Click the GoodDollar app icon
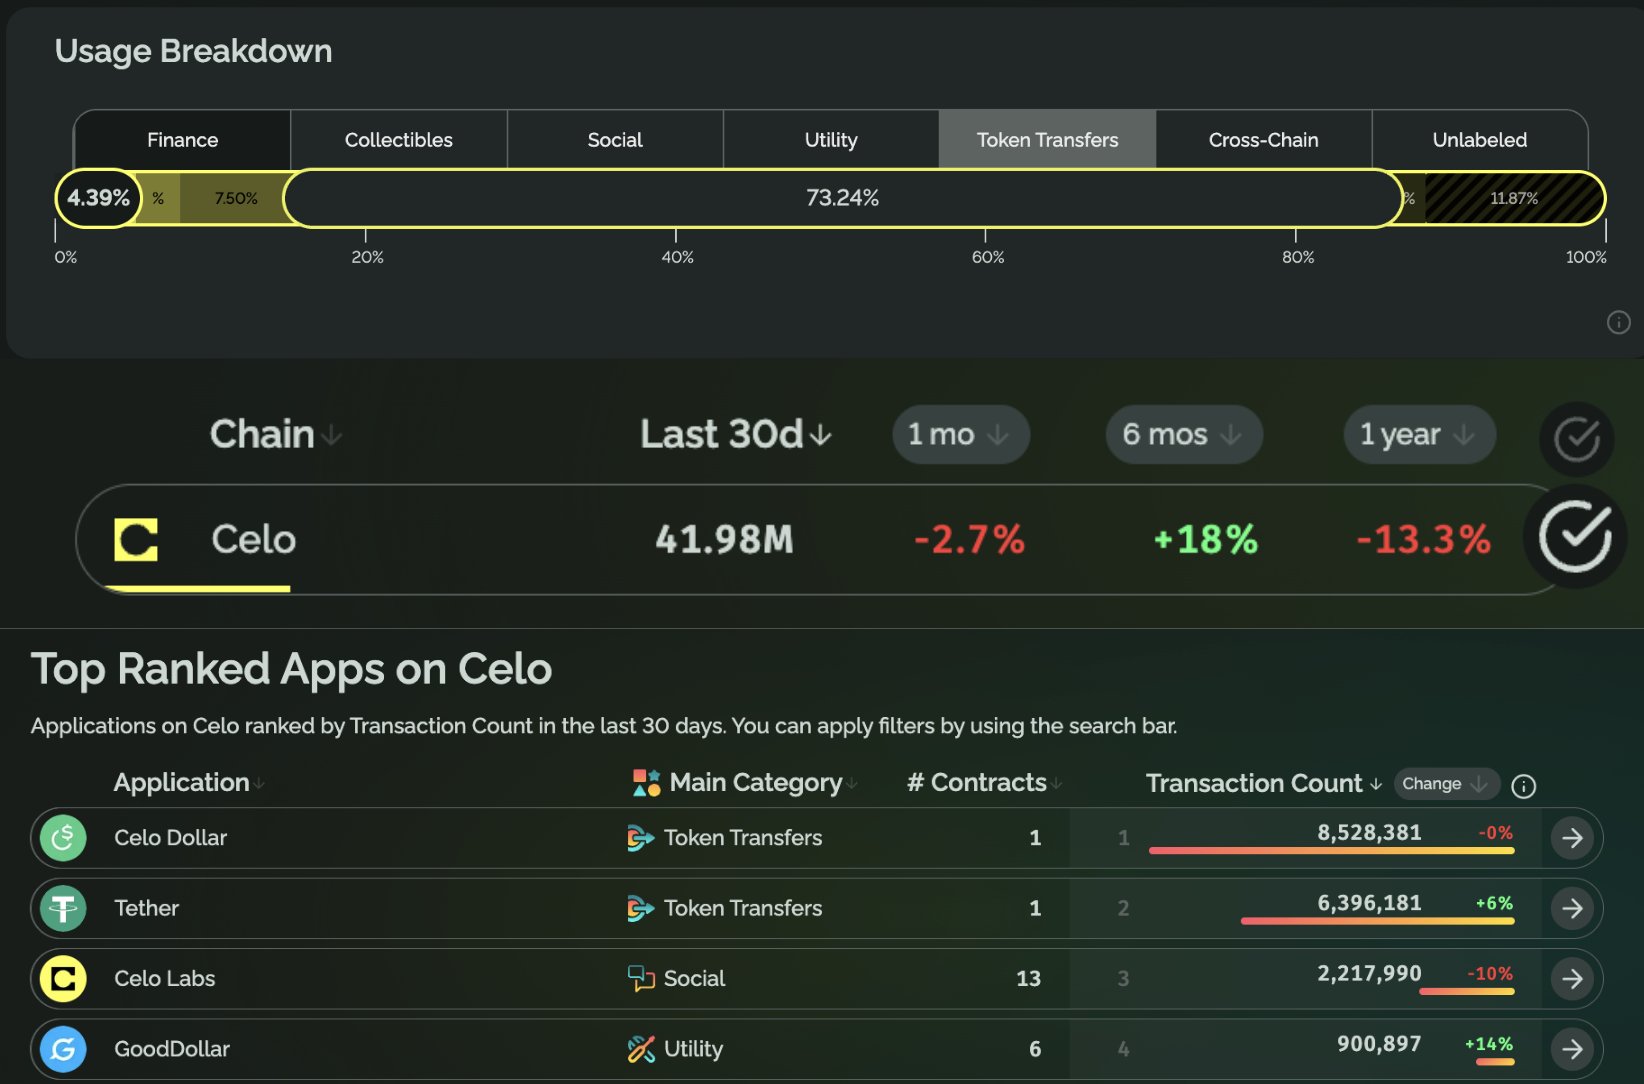 coord(63,1049)
